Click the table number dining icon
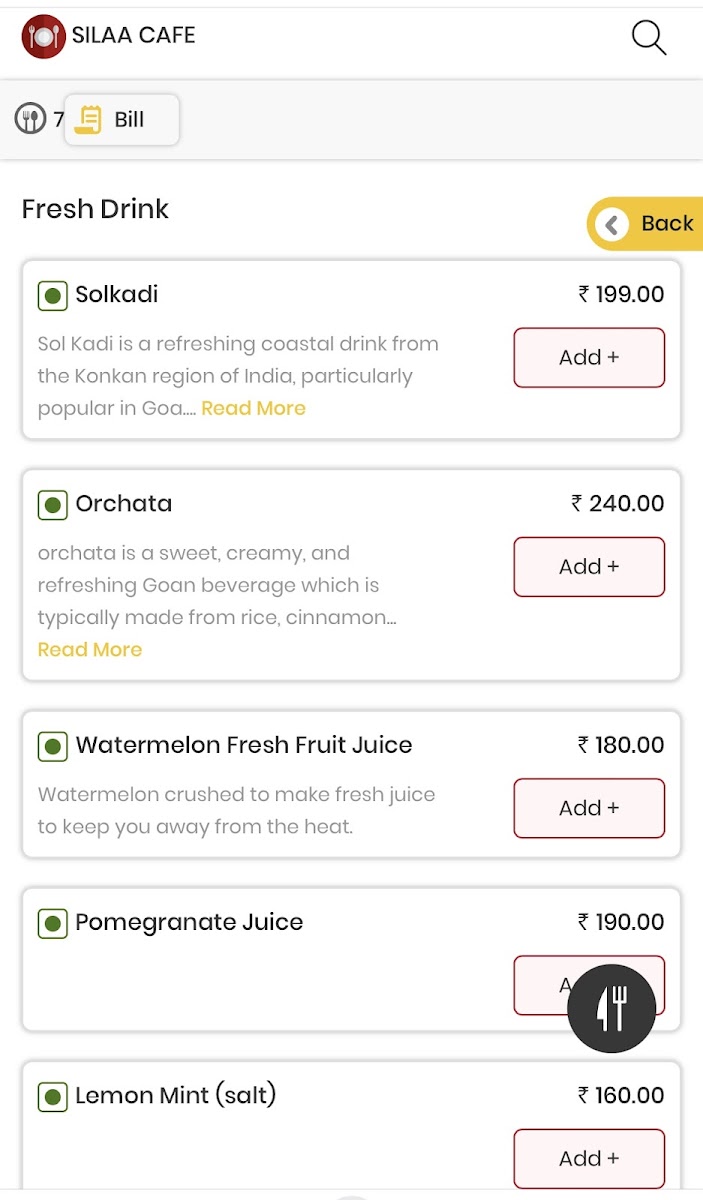 (31, 120)
